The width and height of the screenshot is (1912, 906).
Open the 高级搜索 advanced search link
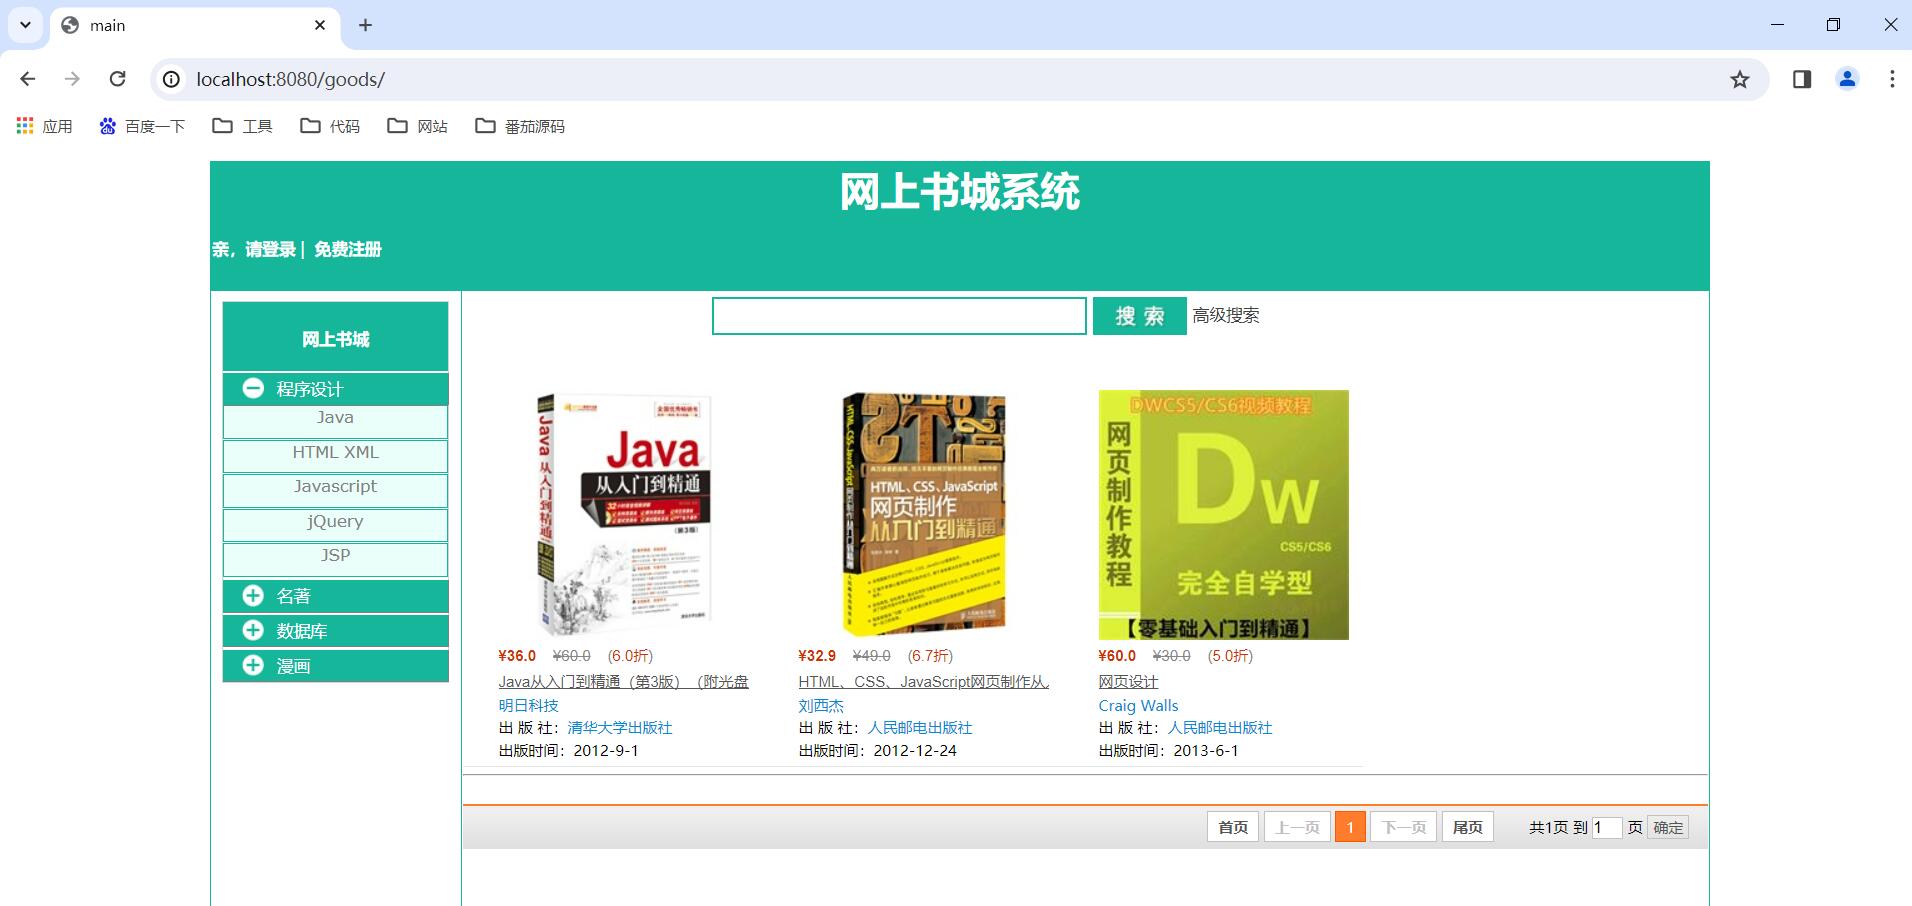1226,316
